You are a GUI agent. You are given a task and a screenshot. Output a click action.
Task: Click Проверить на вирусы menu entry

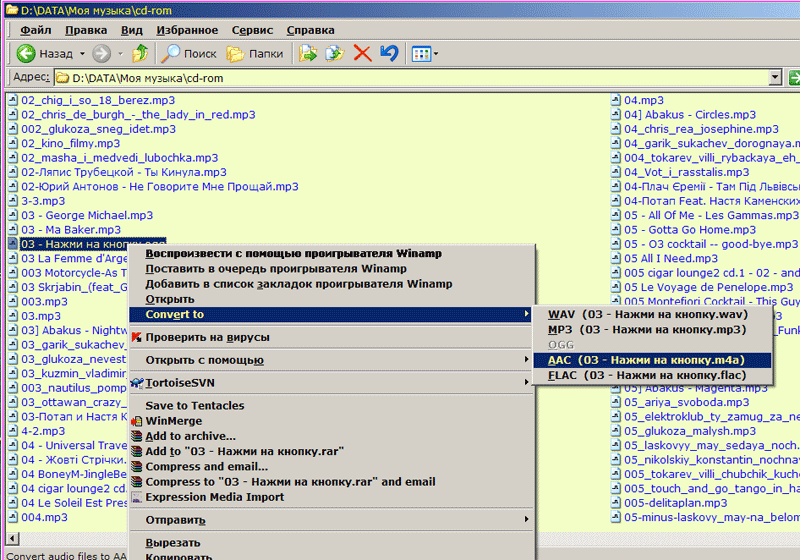pos(207,337)
